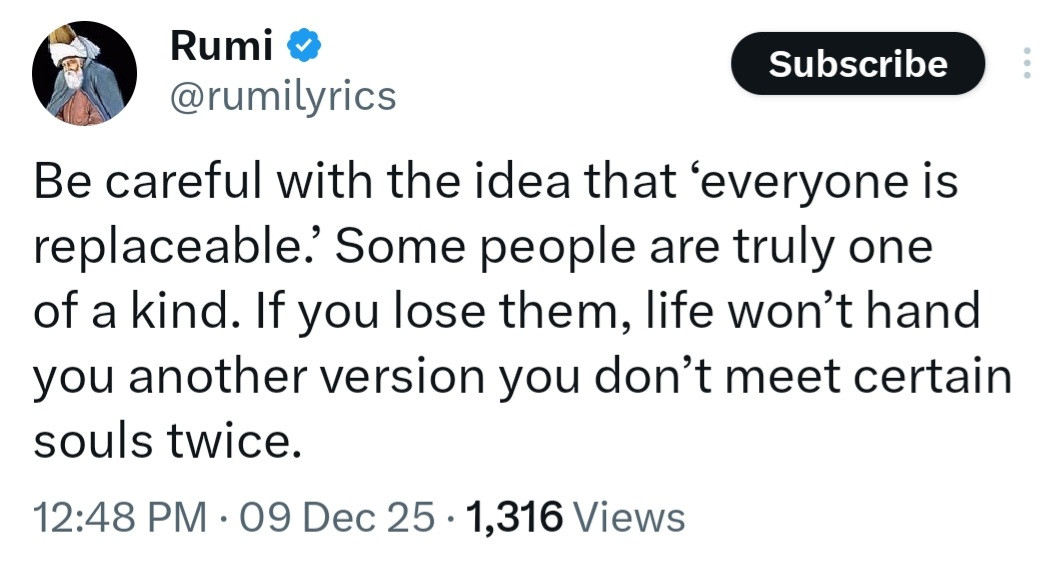The image size is (1048, 567).
Task: Click the words of a kind
Action: pos(123,310)
